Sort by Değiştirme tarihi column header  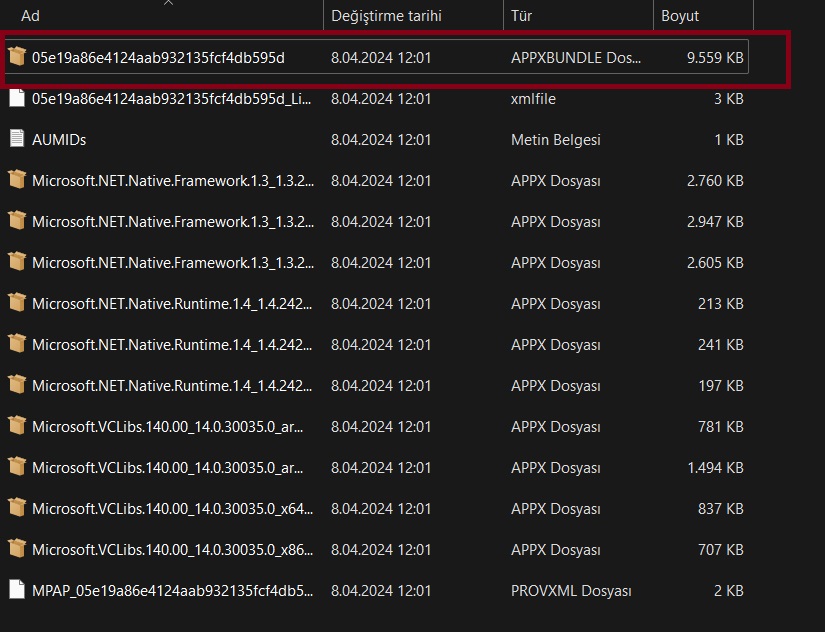click(x=387, y=16)
